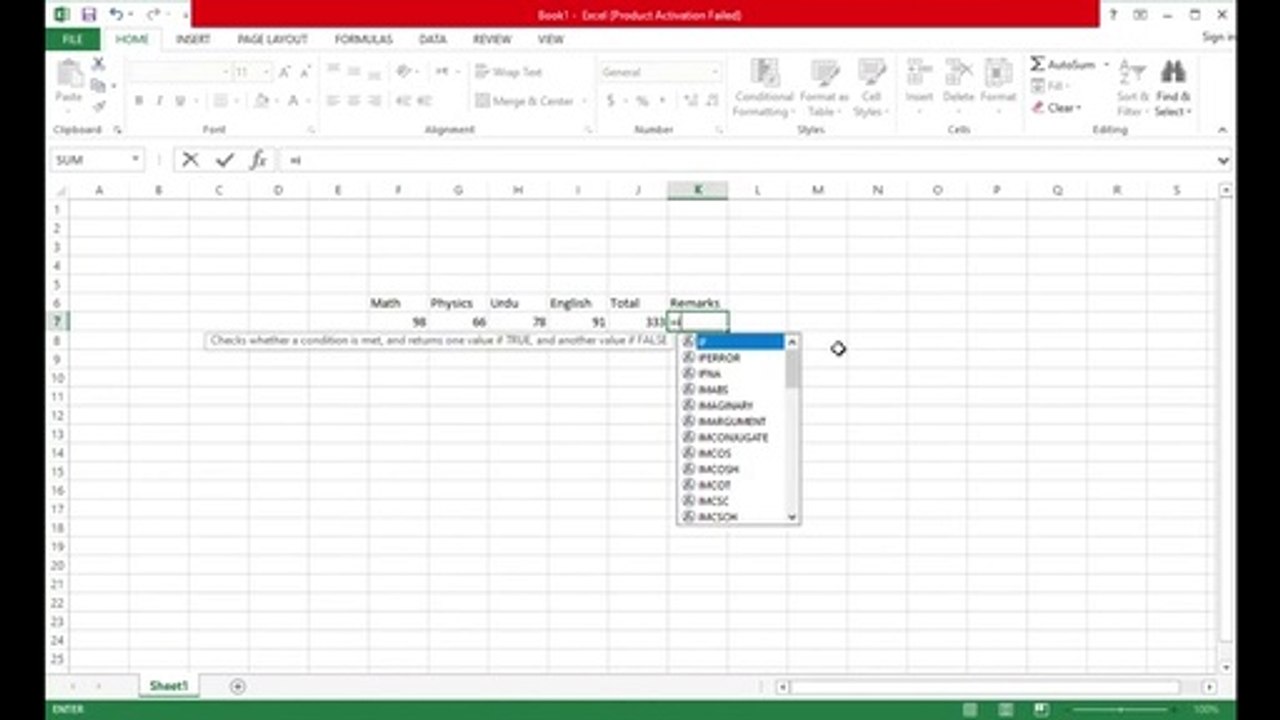
Task: Open Insert Function with the fx icon
Action: click(258, 160)
